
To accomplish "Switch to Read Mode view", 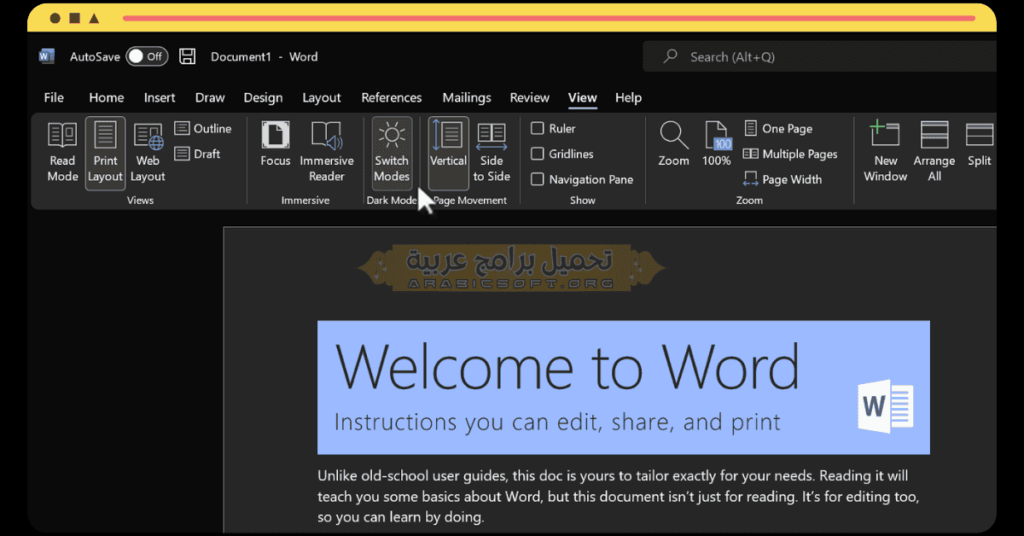I will [x=62, y=153].
